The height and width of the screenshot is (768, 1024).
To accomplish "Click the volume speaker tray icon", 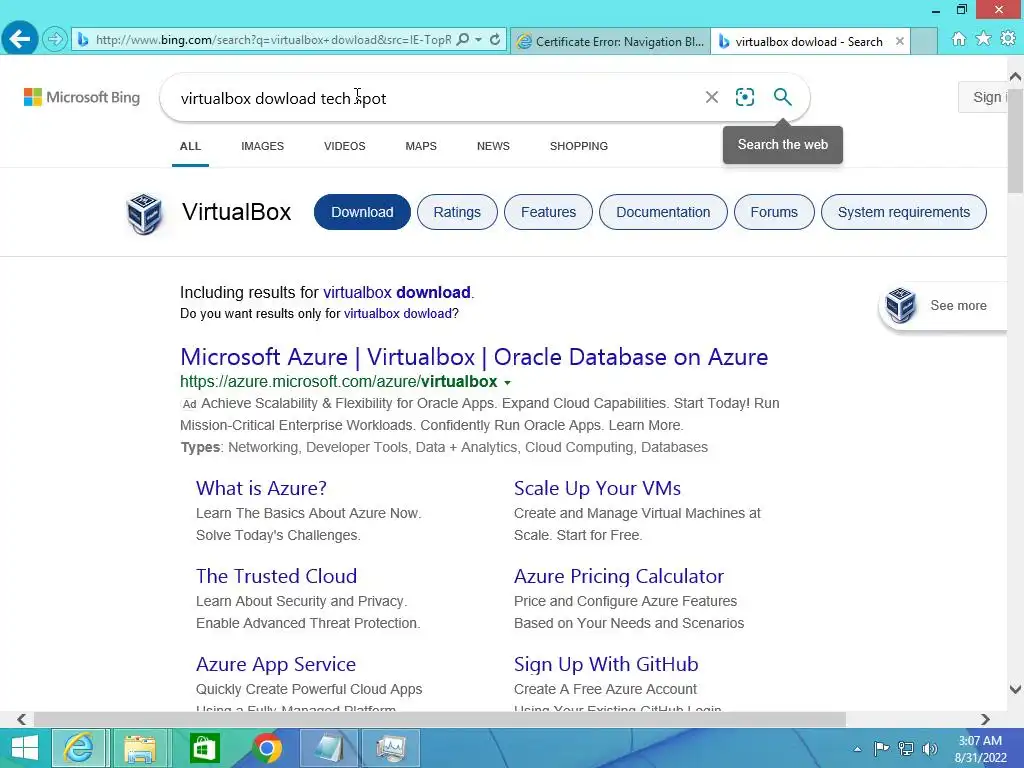I will point(929,749).
